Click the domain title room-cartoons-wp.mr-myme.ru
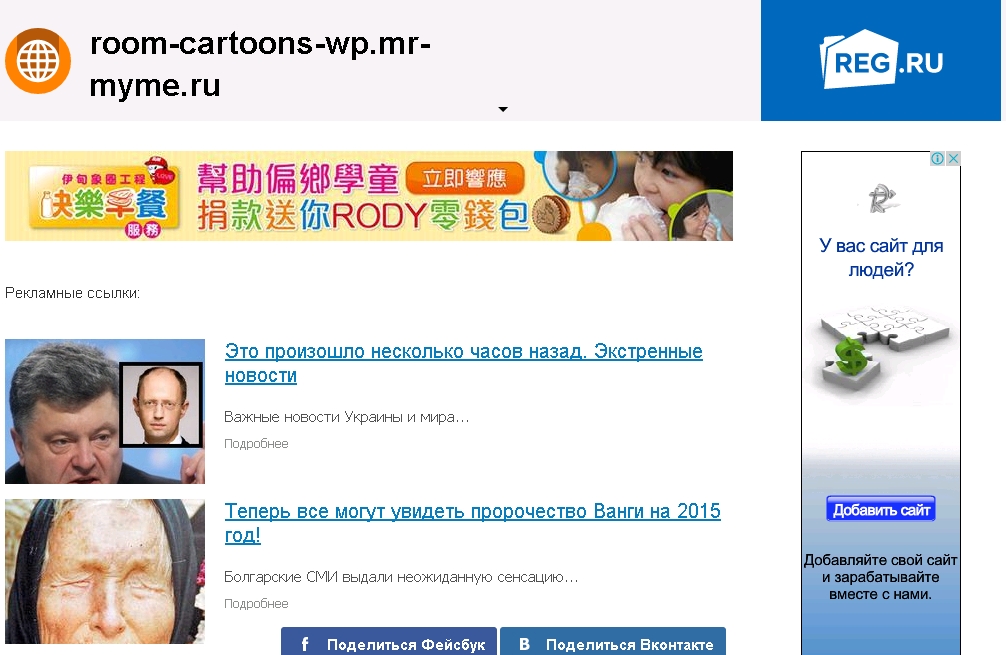The image size is (1006, 655). (260, 64)
